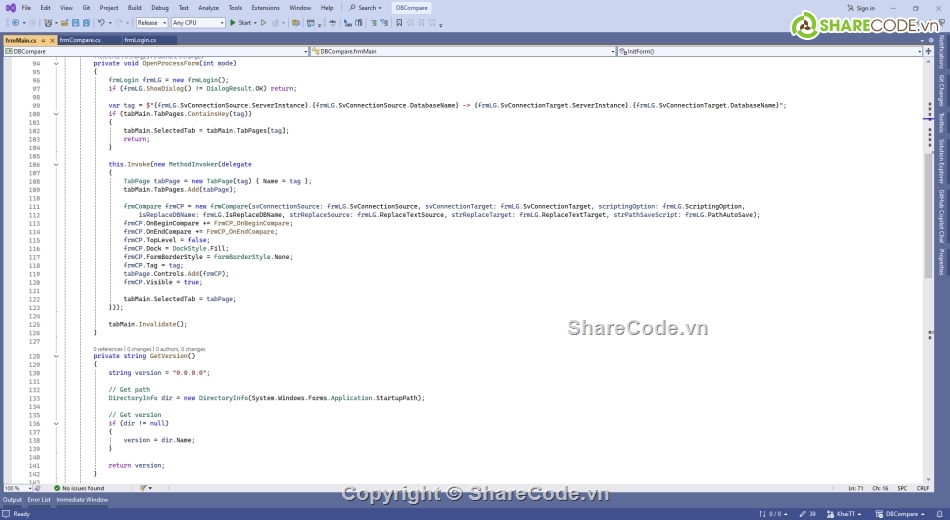Open the KhaiTT branch selector in status bar
950x520 pixels.
pyautogui.click(x=844, y=514)
